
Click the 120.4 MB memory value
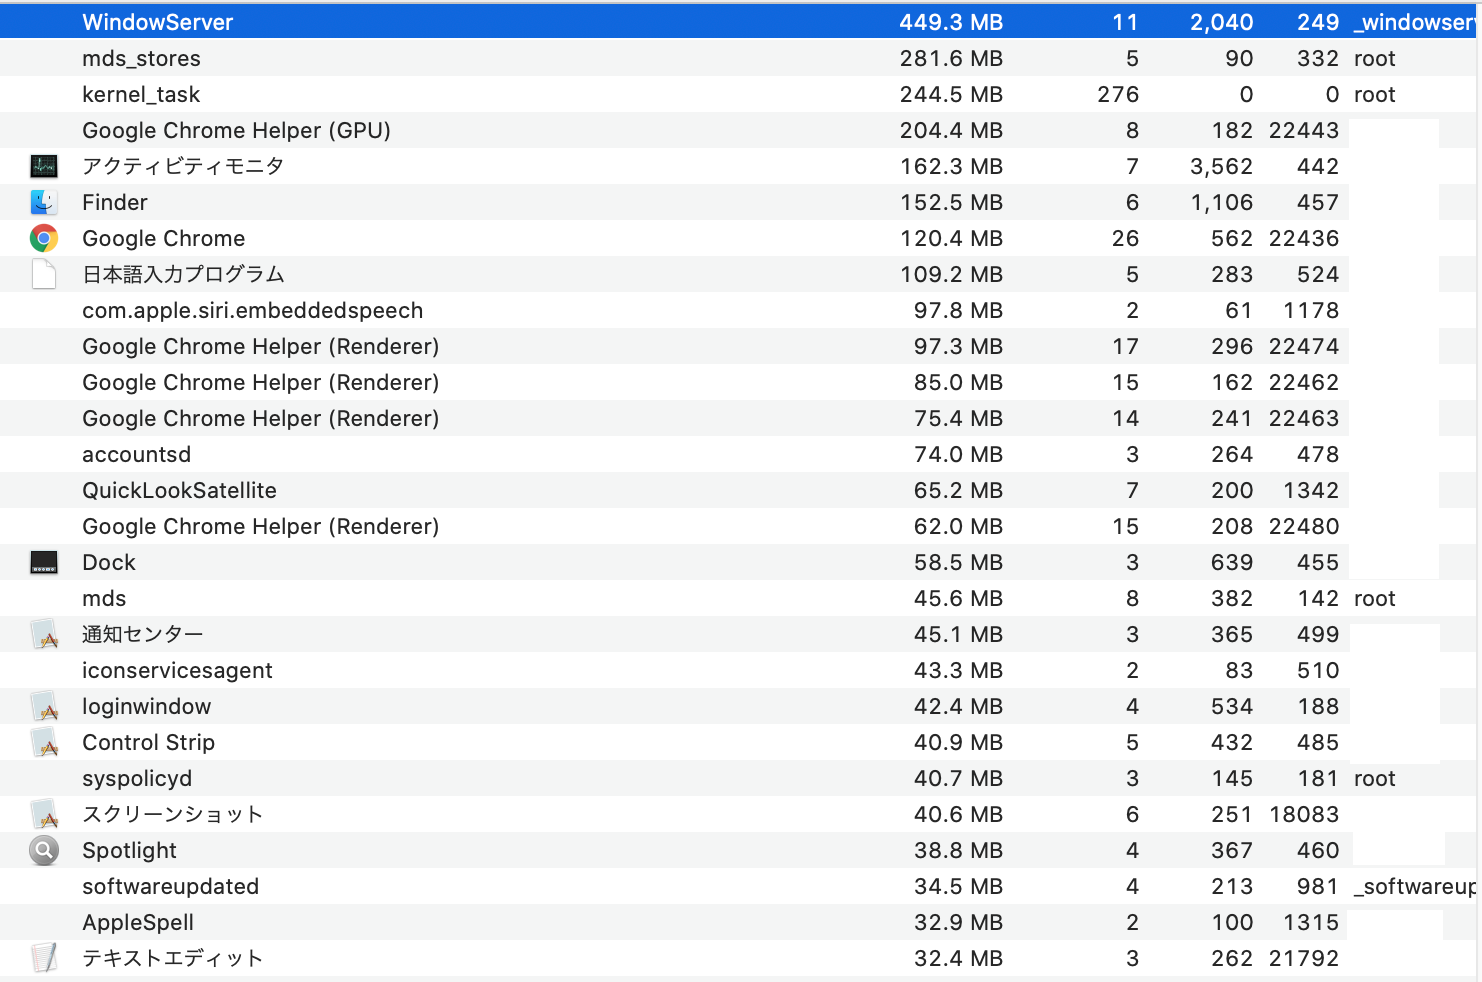[951, 238]
